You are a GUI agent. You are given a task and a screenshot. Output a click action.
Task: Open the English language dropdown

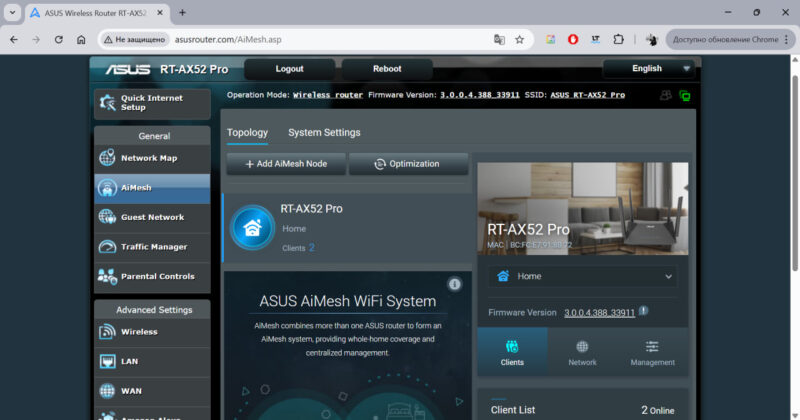648,68
